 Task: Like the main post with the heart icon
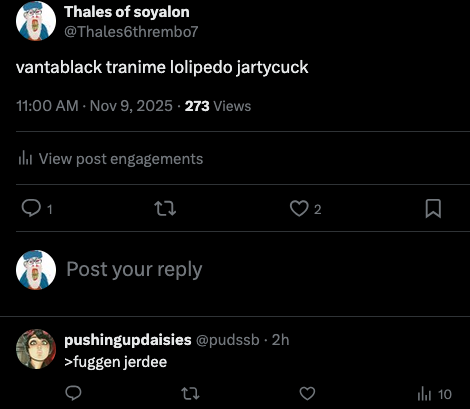point(299,209)
